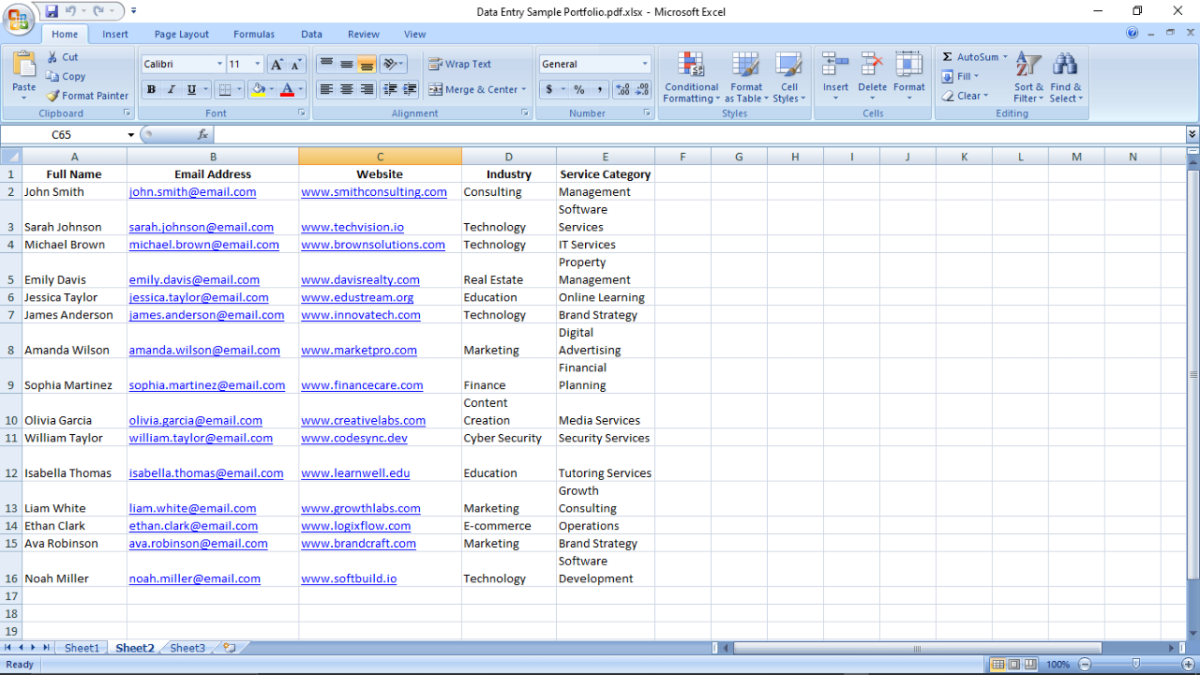Toggle Wrap Text on selected cells
The height and width of the screenshot is (675, 1200).
pos(460,64)
